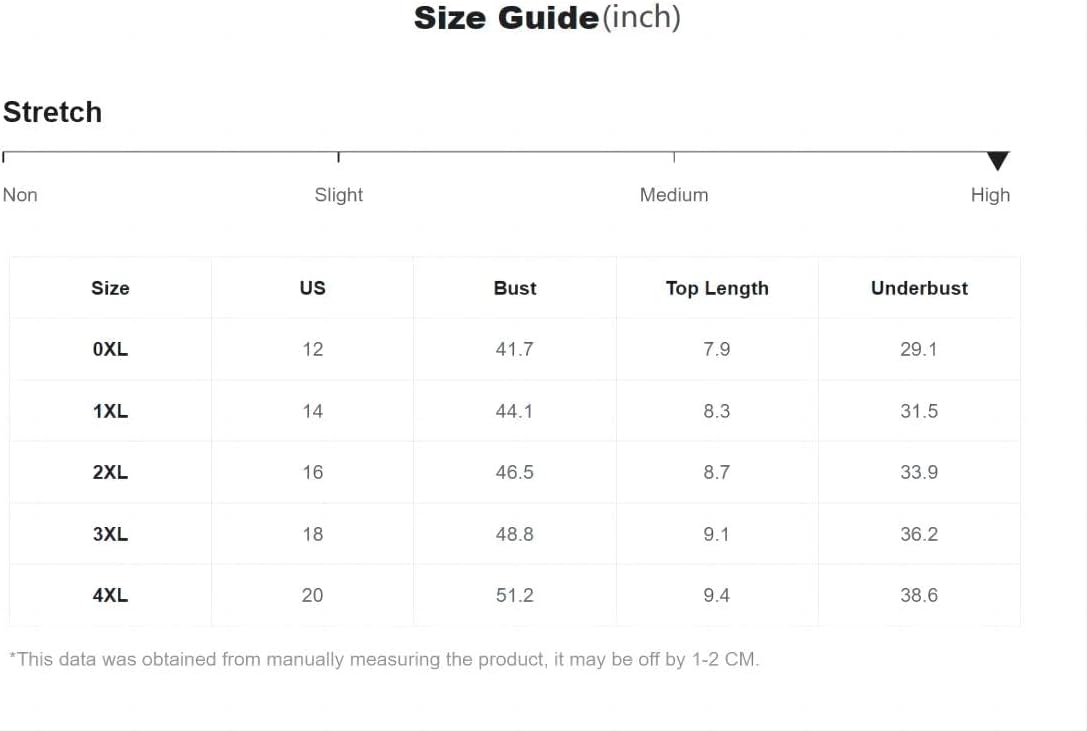
Task: Click the 38.6 underbust value cell
Action: coord(919,595)
